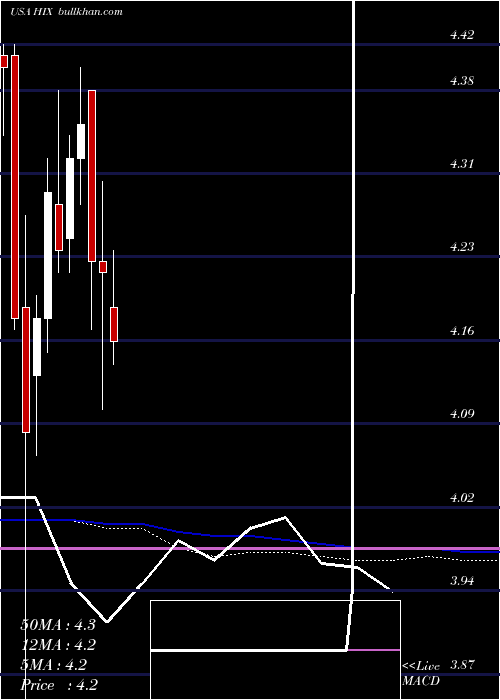Viewport: 500px width, 700px height.
Task: Click the 'USA HIX bullkhan.com' header text
Action: (66, 12)
